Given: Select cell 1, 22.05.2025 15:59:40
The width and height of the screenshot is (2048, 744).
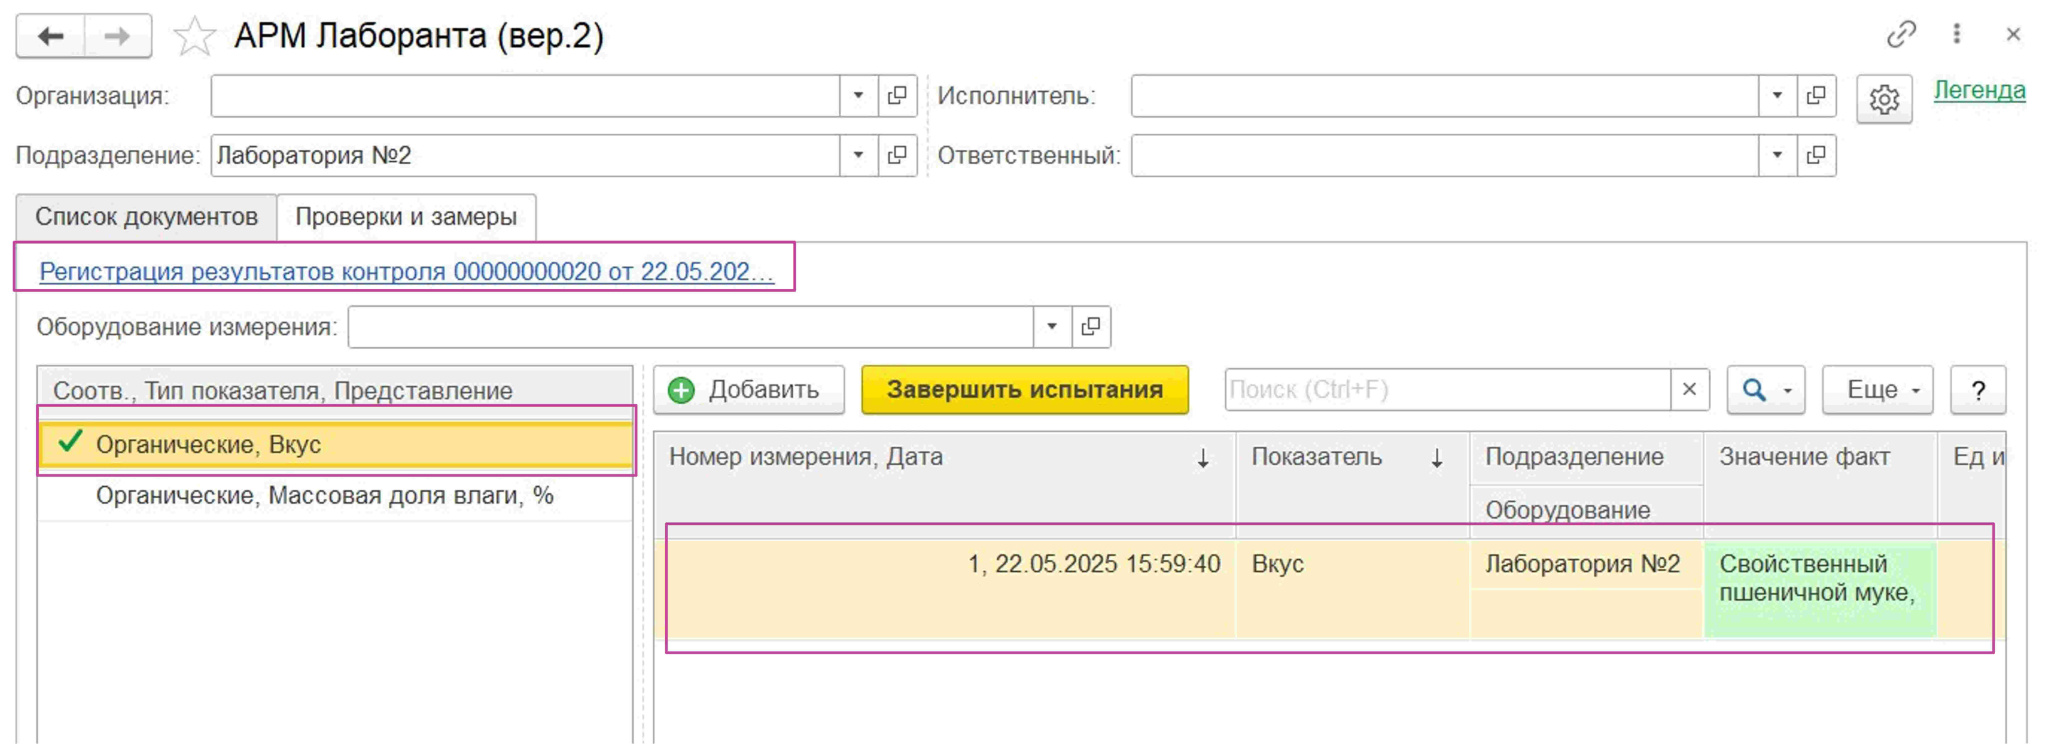Looking at the screenshot, I should [945, 588].
